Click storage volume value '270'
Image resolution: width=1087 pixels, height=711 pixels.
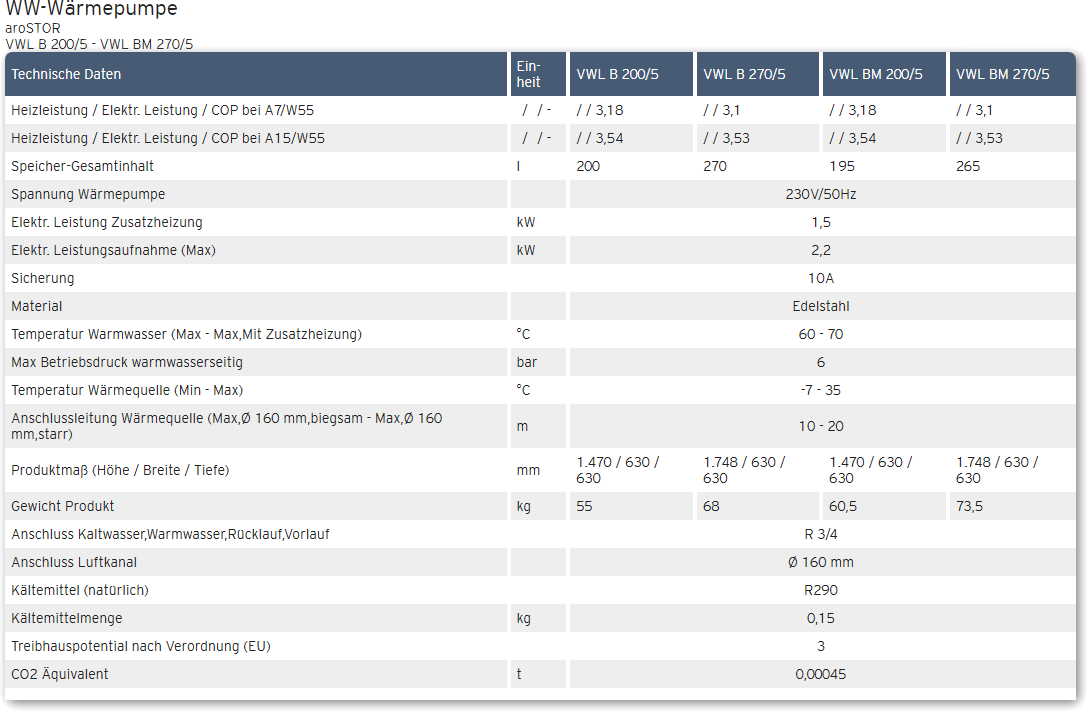coord(715,166)
